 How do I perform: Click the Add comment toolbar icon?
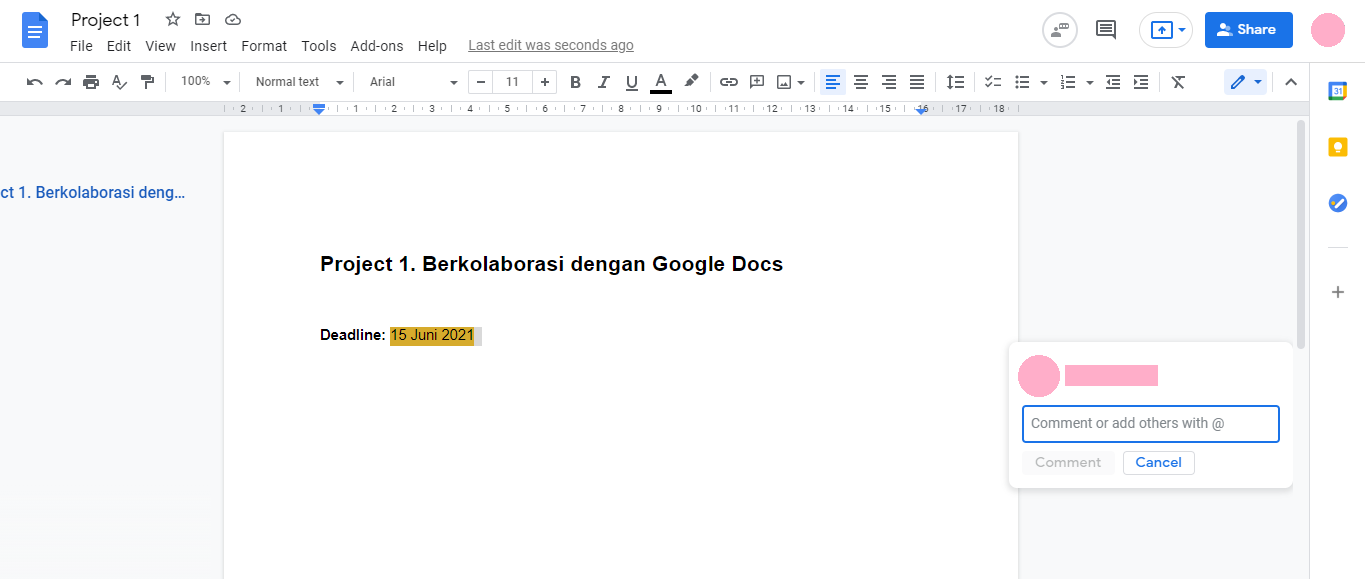pos(757,82)
